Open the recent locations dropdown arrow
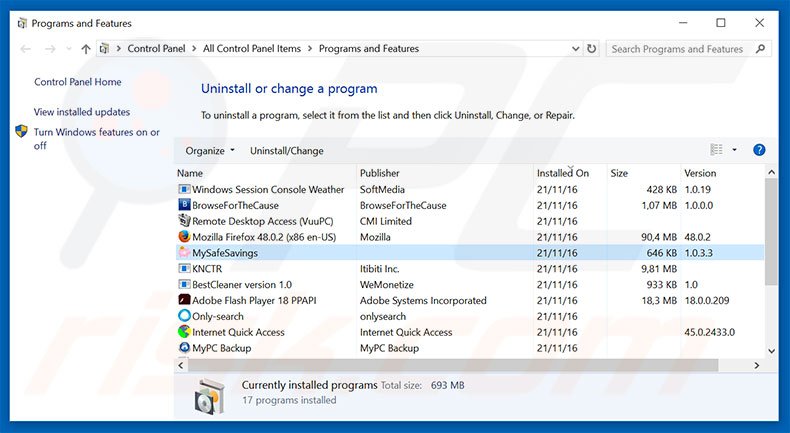The width and height of the screenshot is (790, 433). pyautogui.click(x=69, y=49)
